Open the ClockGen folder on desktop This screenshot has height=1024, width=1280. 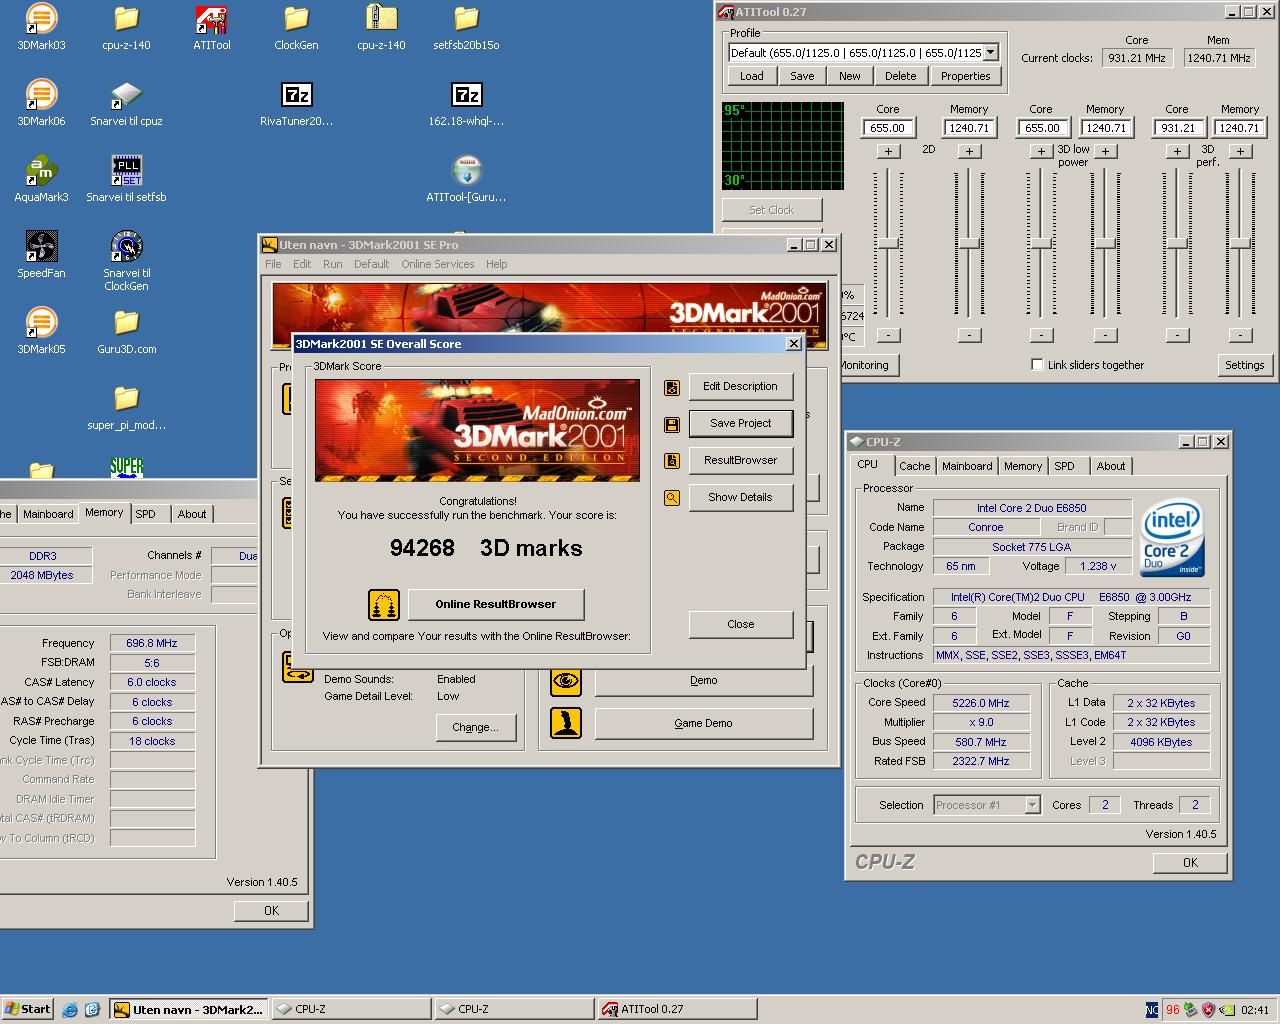(x=296, y=26)
